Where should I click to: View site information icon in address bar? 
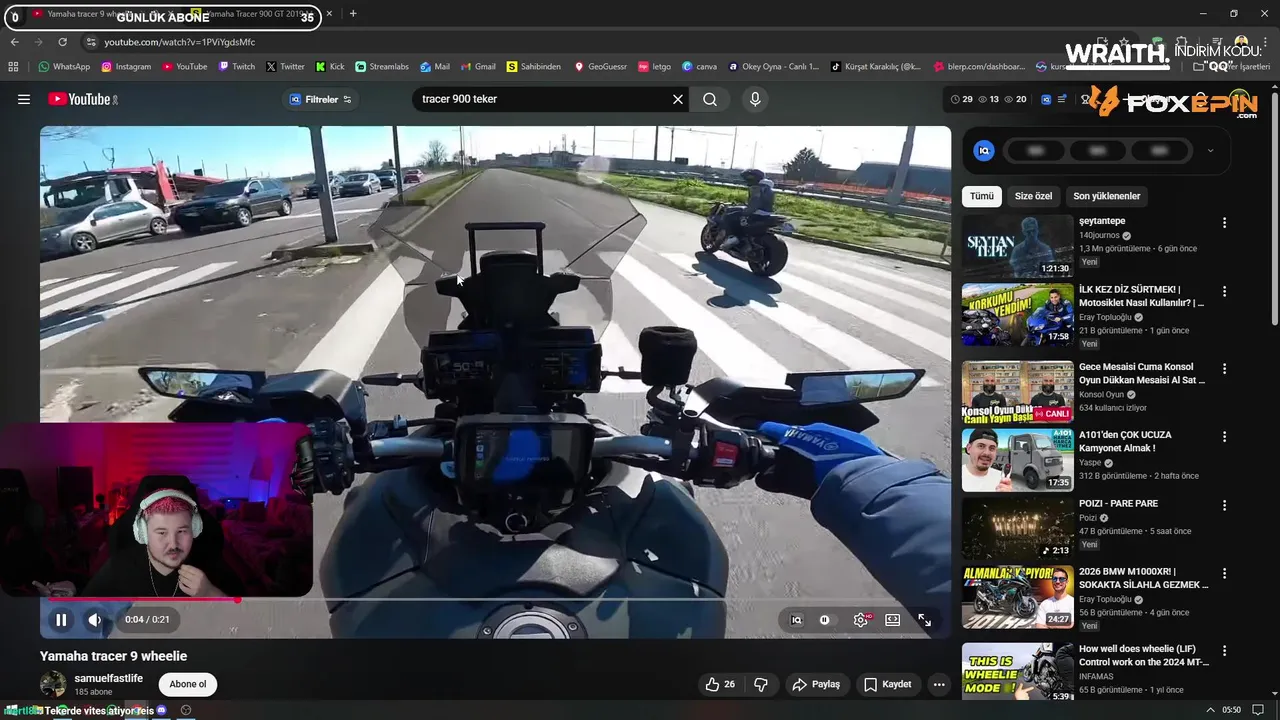(91, 42)
